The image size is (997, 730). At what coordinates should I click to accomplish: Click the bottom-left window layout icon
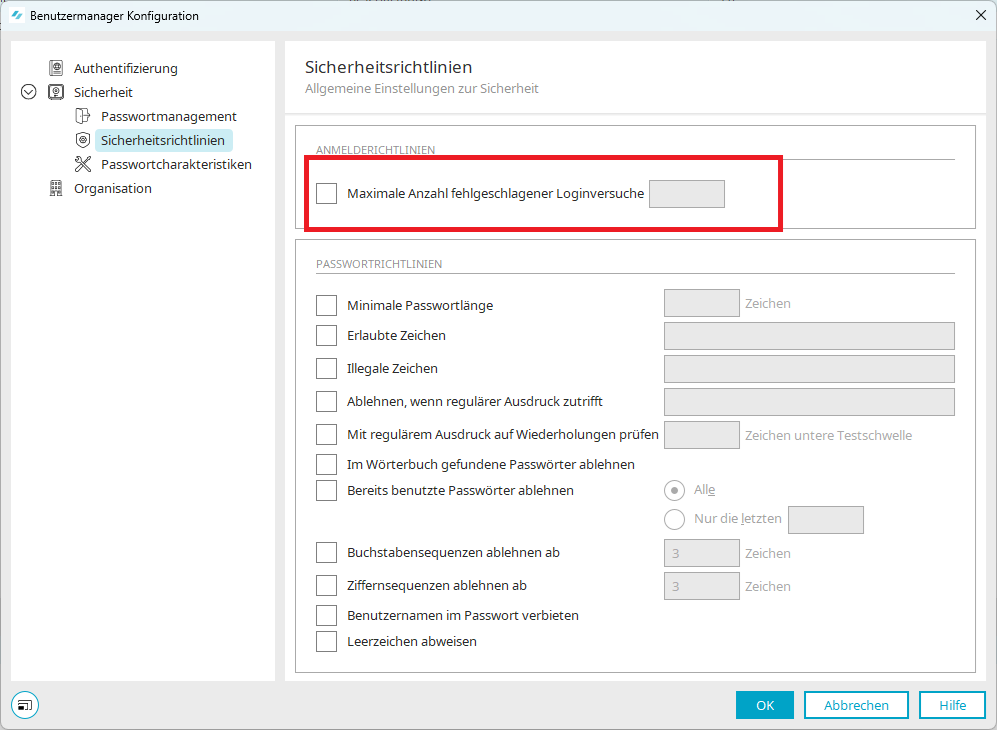click(24, 705)
